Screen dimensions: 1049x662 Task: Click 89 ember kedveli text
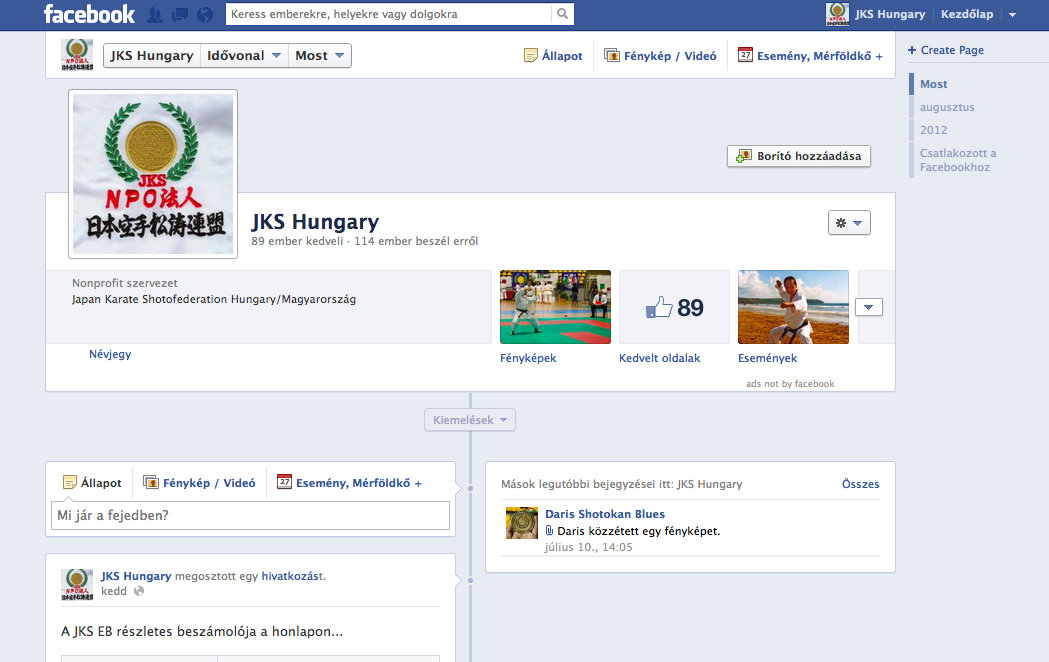297,241
